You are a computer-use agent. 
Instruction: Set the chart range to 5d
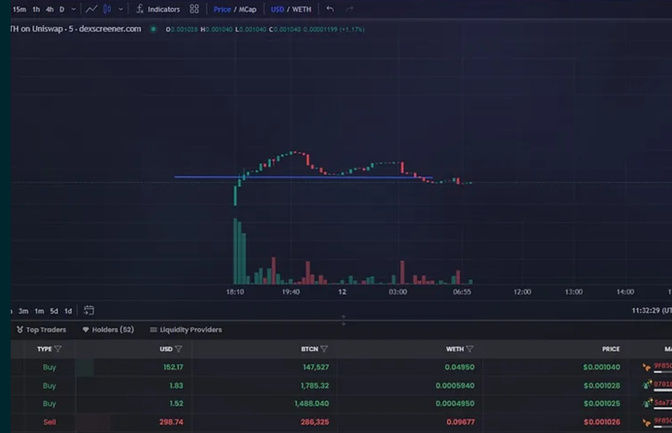[54, 311]
